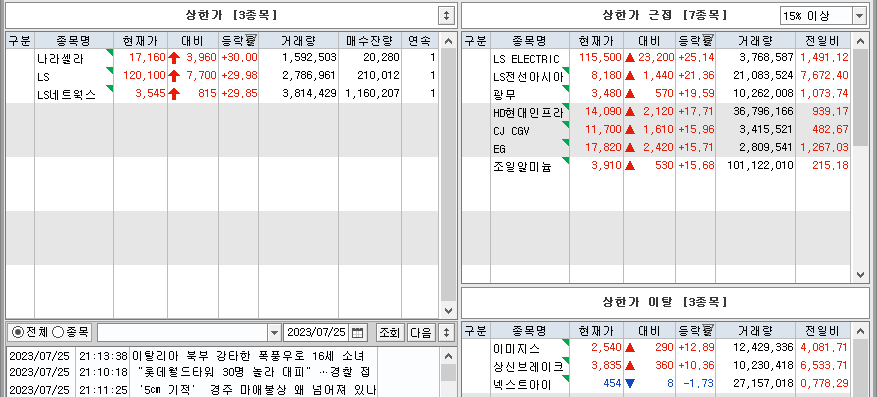Click LS price 120,100

(x=145, y=75)
